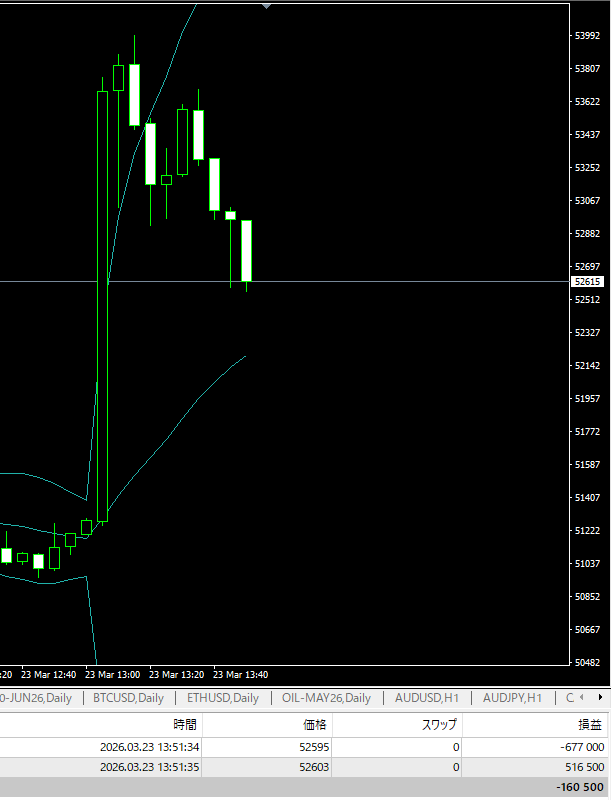This screenshot has height=800, width=611.
Task: Click the current price label 52615
Action: [x=587, y=282]
